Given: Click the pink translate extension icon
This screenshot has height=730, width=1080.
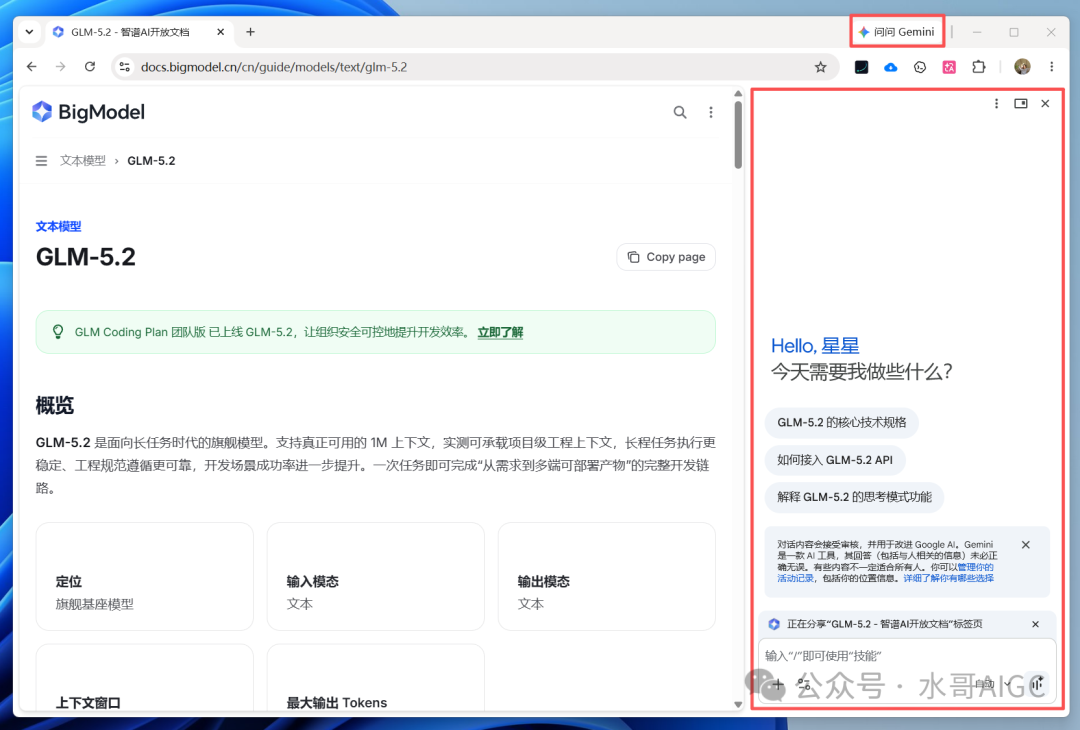Looking at the screenshot, I should click(x=949, y=67).
